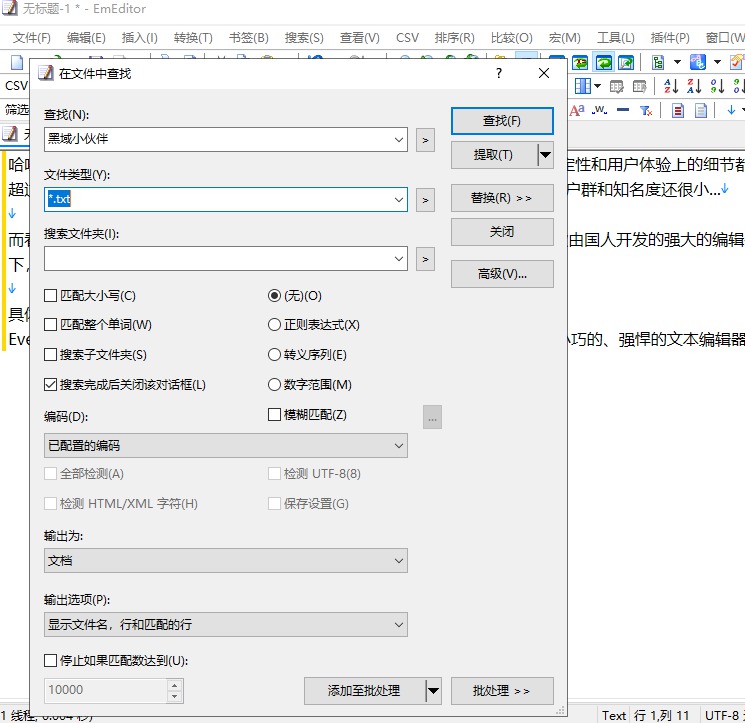Open the 已配置的编码 encoding dropdown
This screenshot has width=745, height=723.
(226, 446)
